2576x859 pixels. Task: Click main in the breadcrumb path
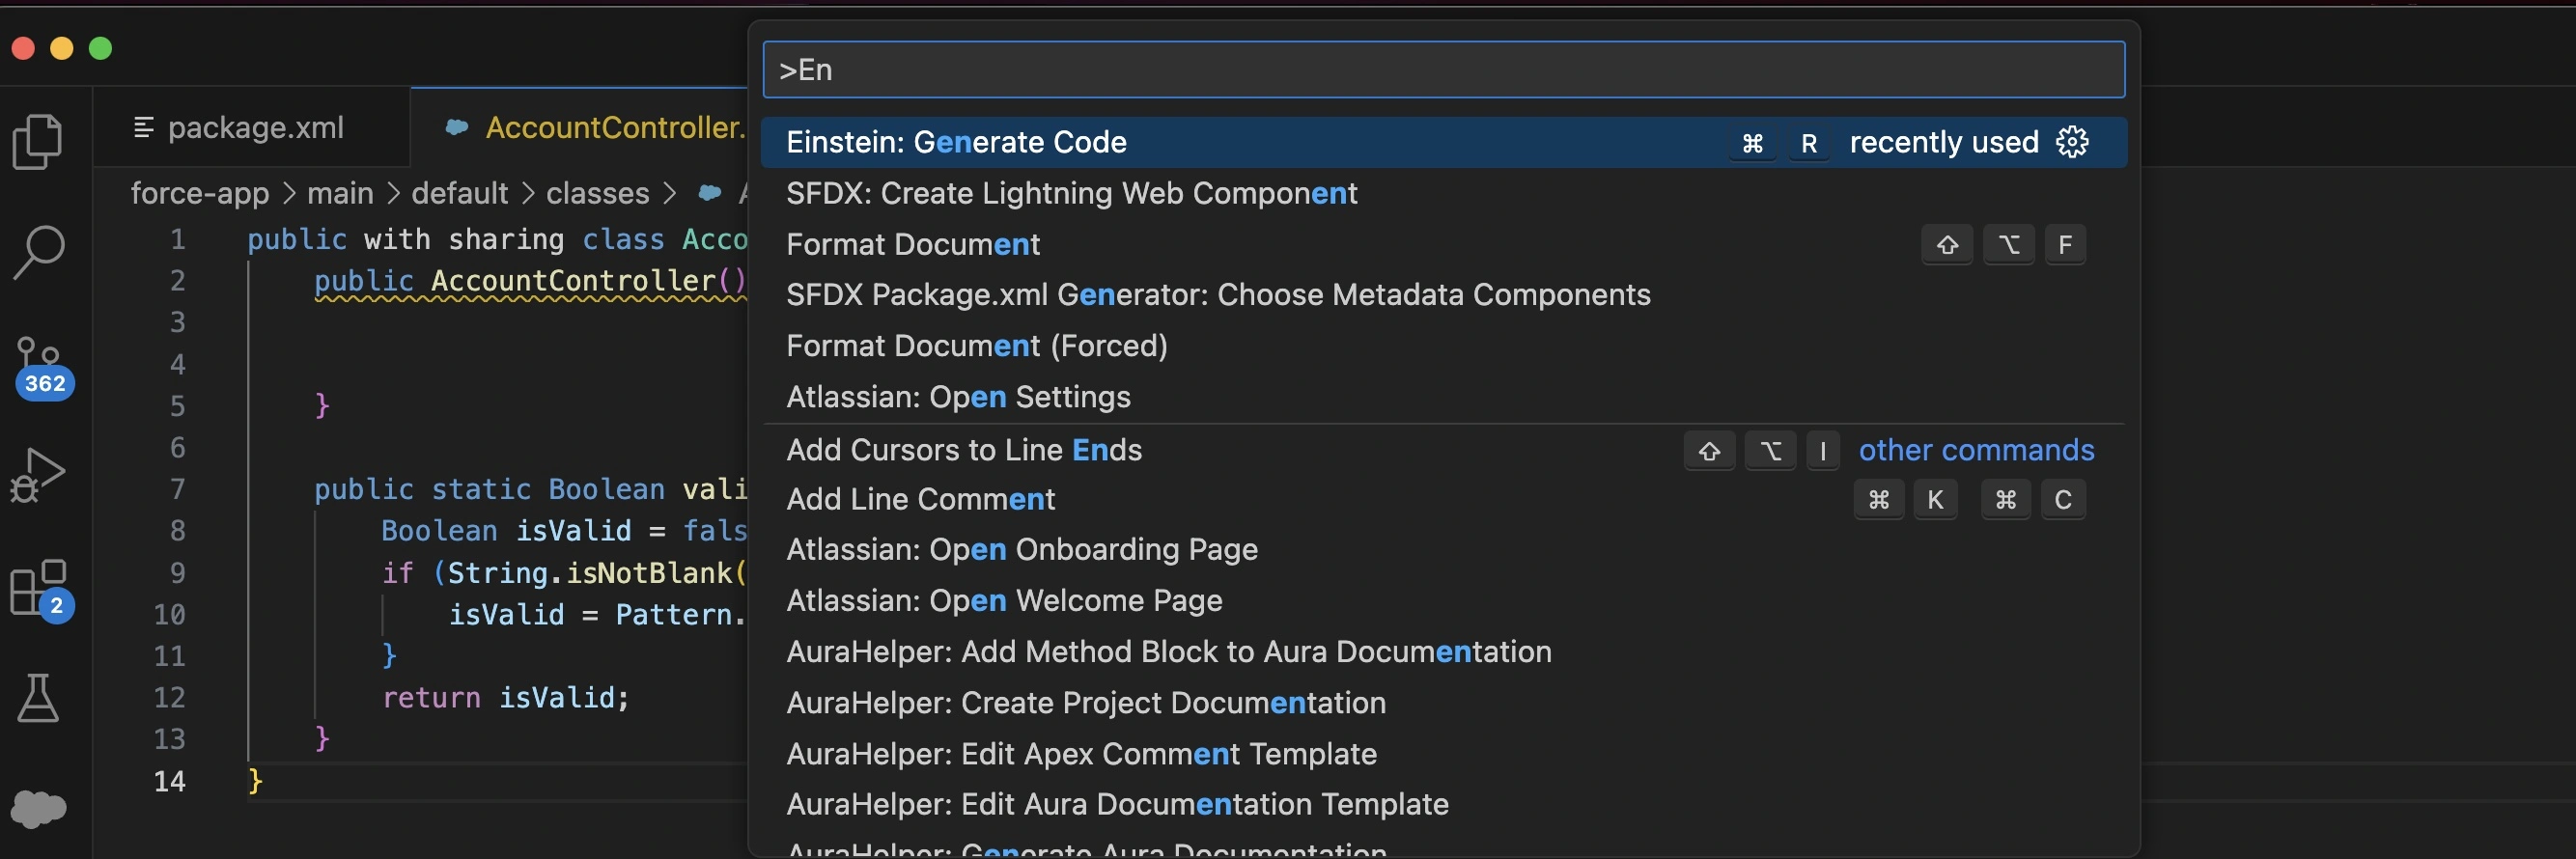click(340, 193)
